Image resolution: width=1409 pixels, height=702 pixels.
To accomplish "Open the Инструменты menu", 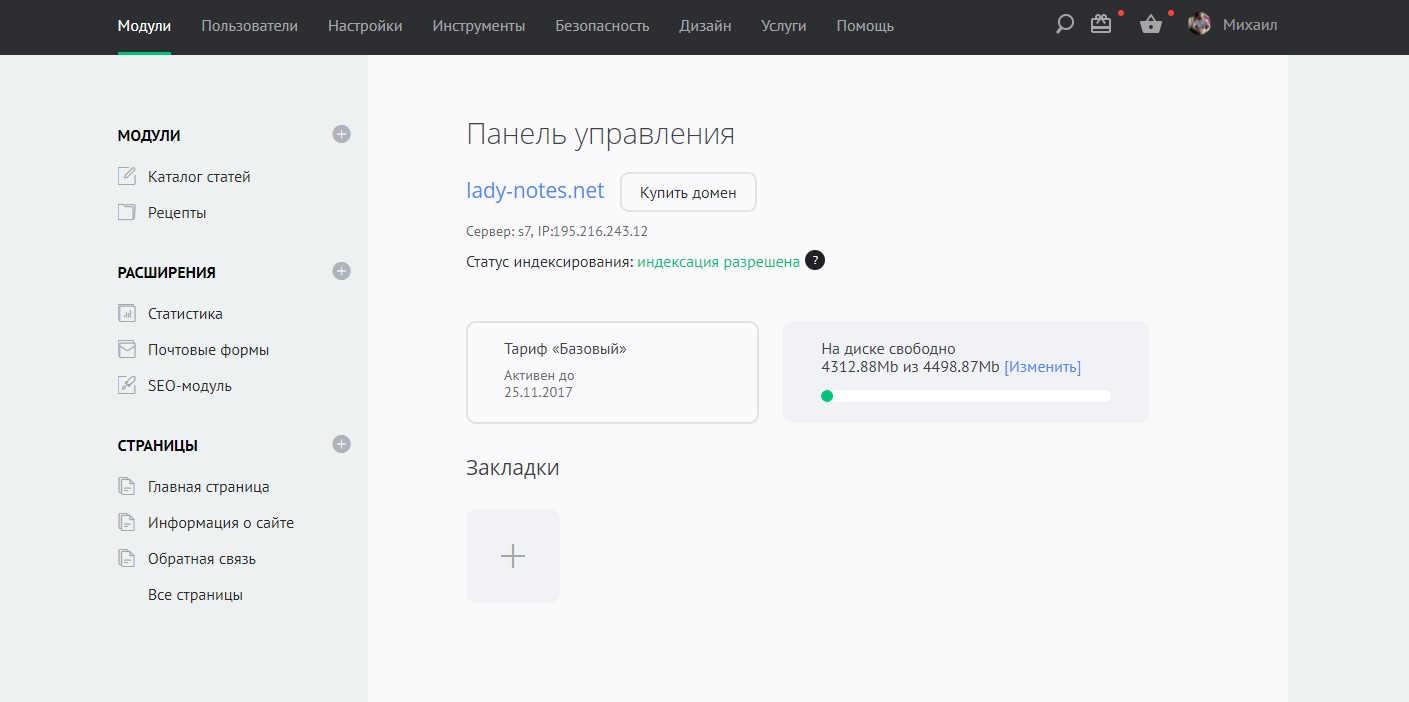I will coord(479,26).
